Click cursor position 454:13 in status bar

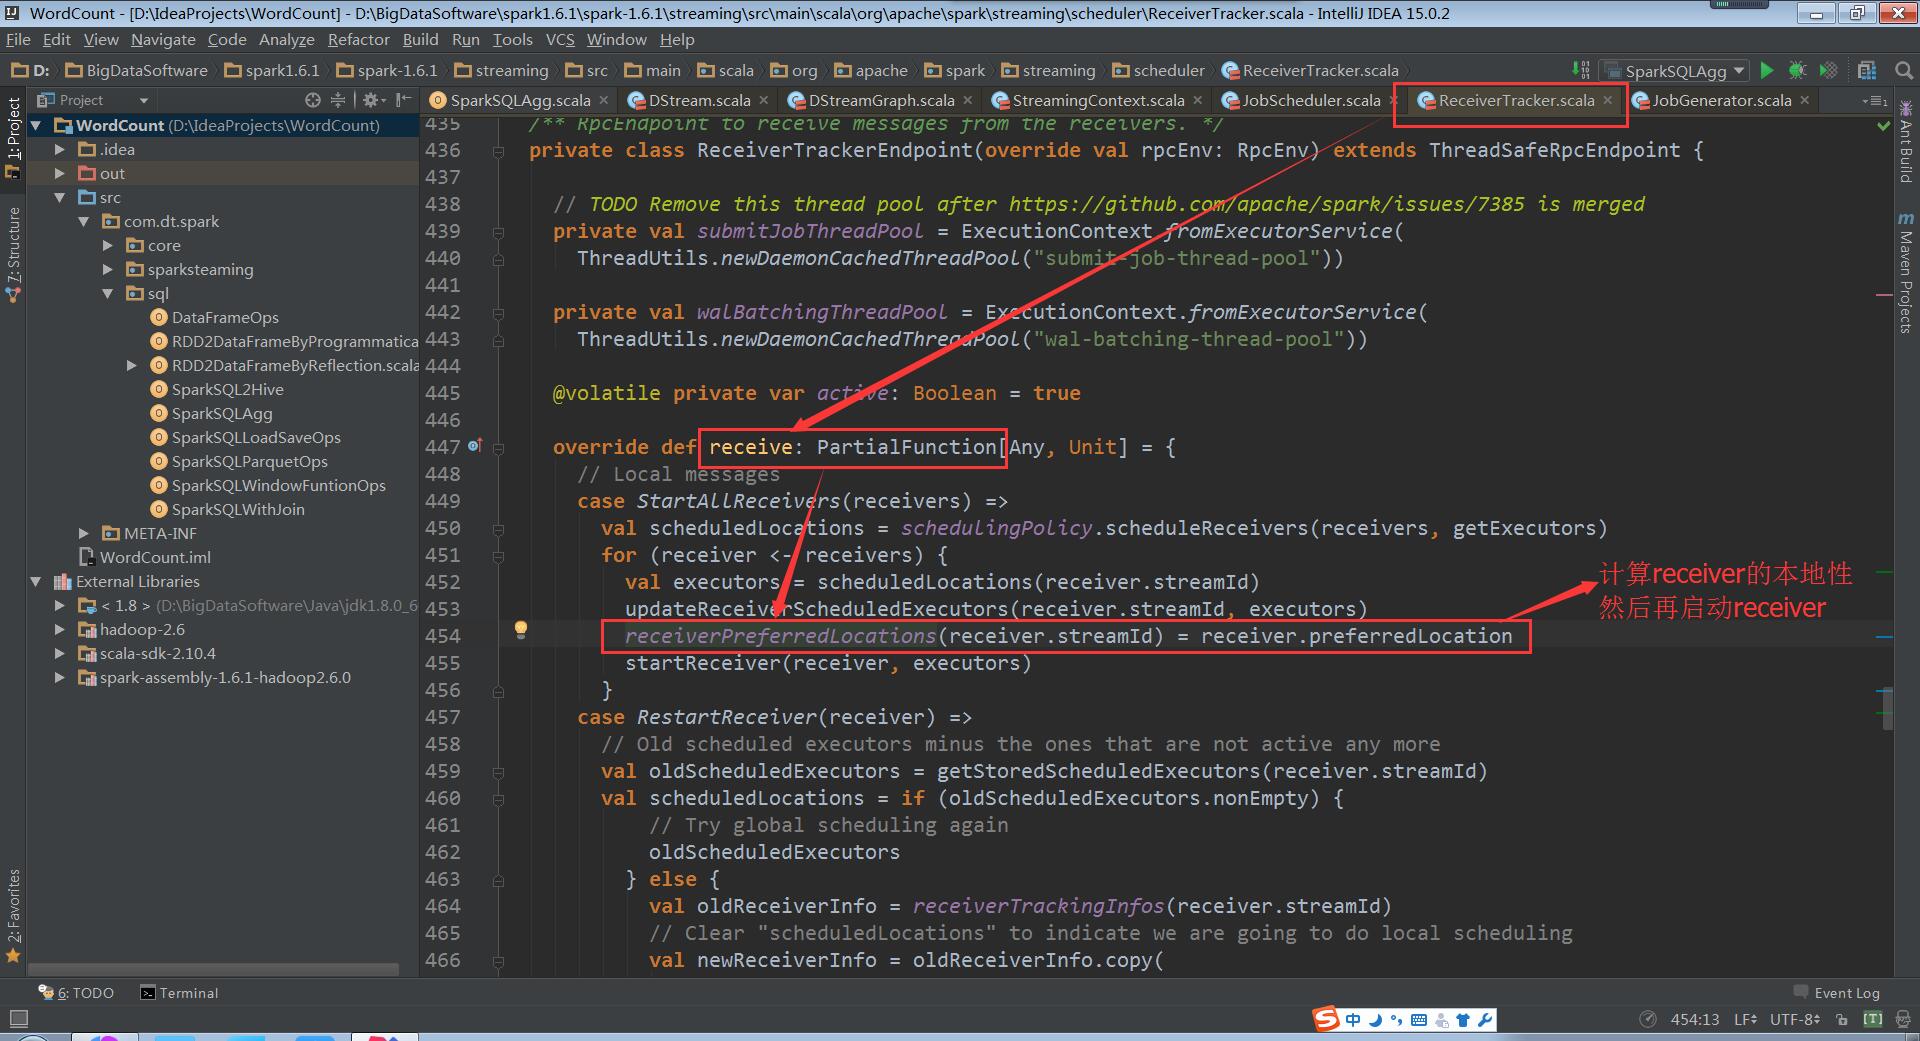(1695, 1019)
